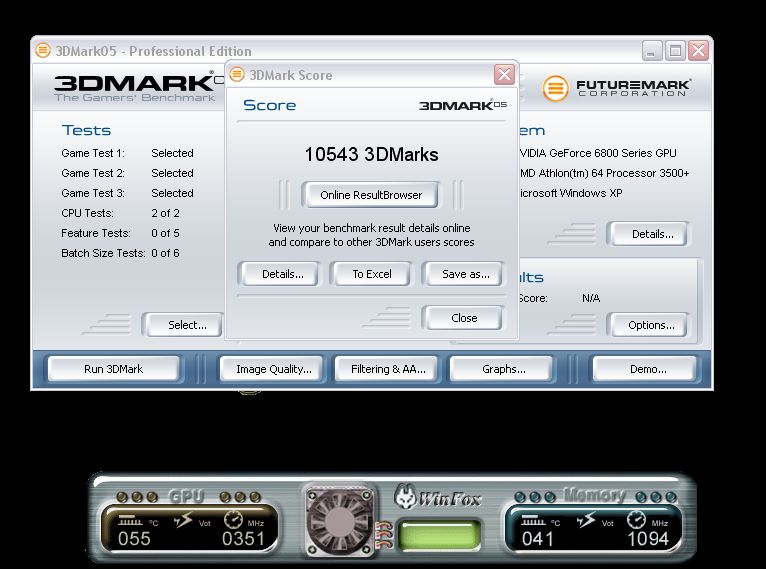Open the Graphs... tool
The height and width of the screenshot is (569, 766).
click(x=503, y=369)
